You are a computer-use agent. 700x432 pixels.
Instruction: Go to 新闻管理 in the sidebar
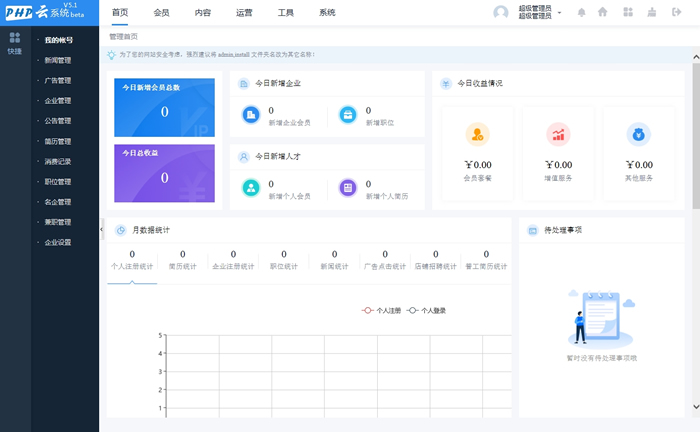click(x=58, y=60)
